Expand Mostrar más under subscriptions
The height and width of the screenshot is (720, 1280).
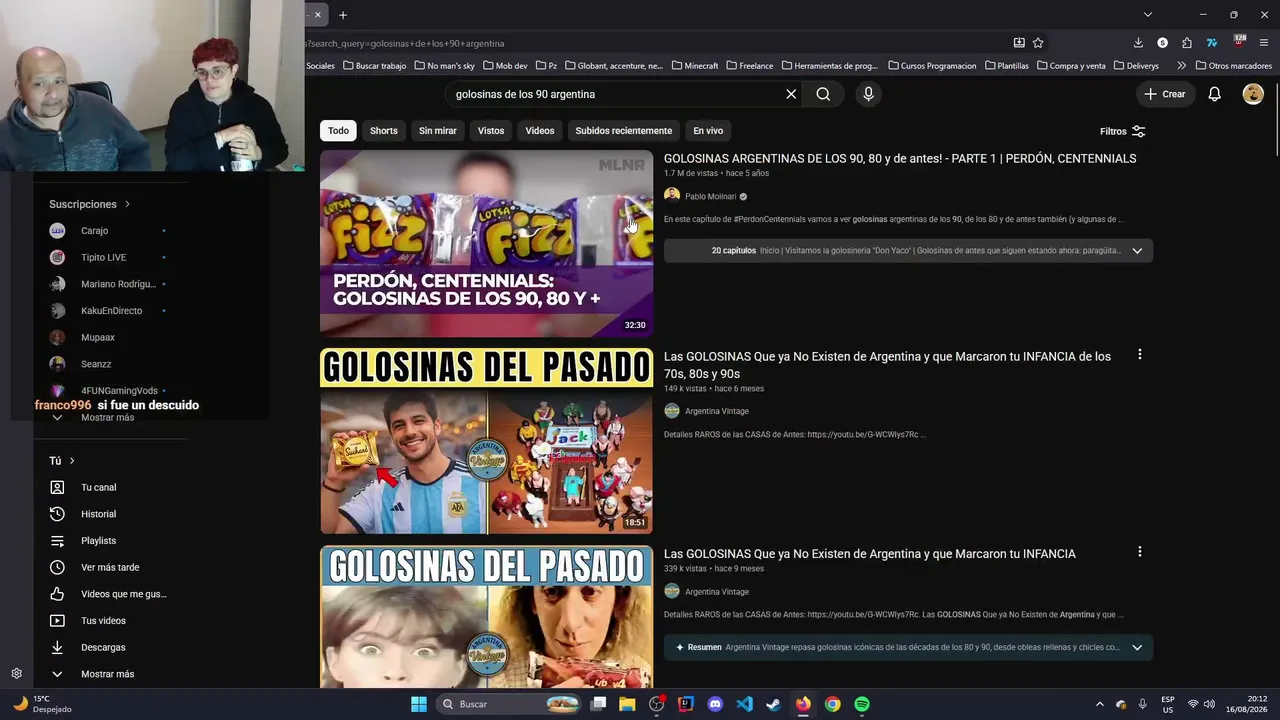(107, 417)
